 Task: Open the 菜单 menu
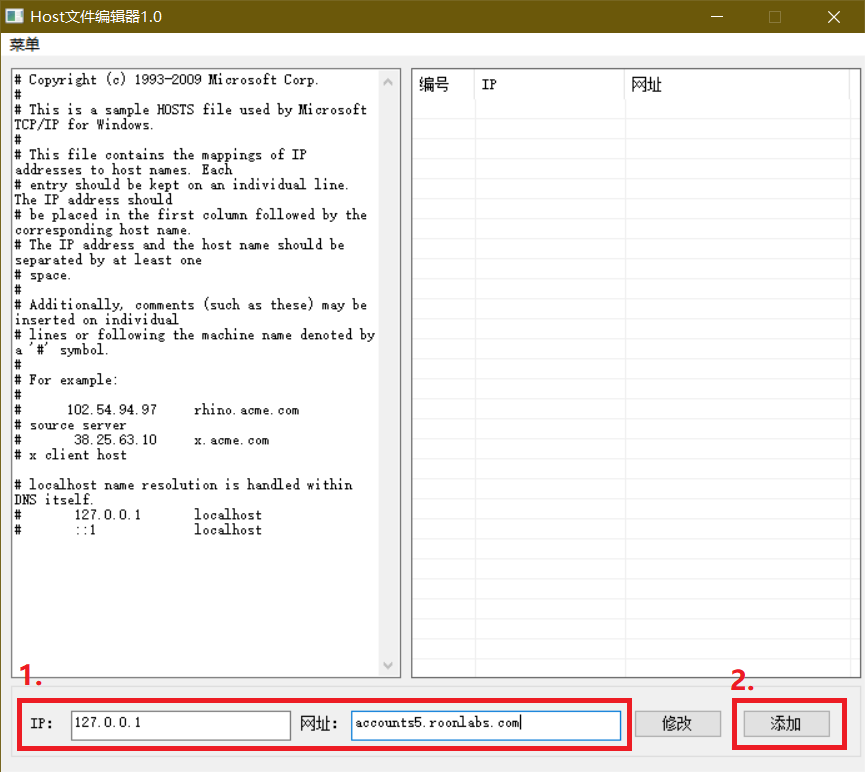(25, 45)
